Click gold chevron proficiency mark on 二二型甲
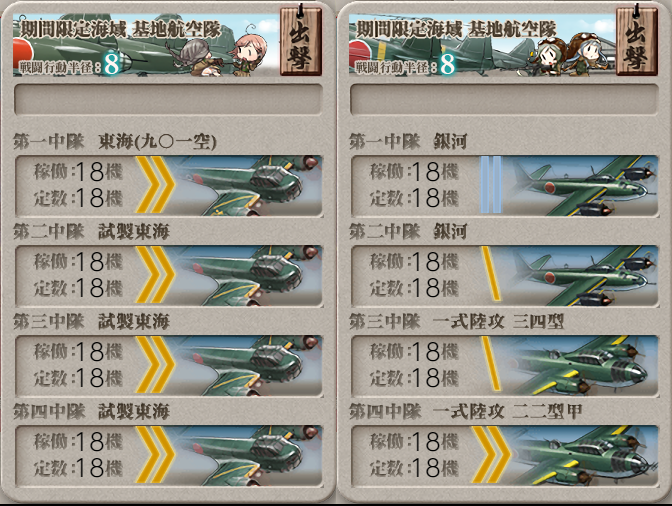 click(x=491, y=455)
